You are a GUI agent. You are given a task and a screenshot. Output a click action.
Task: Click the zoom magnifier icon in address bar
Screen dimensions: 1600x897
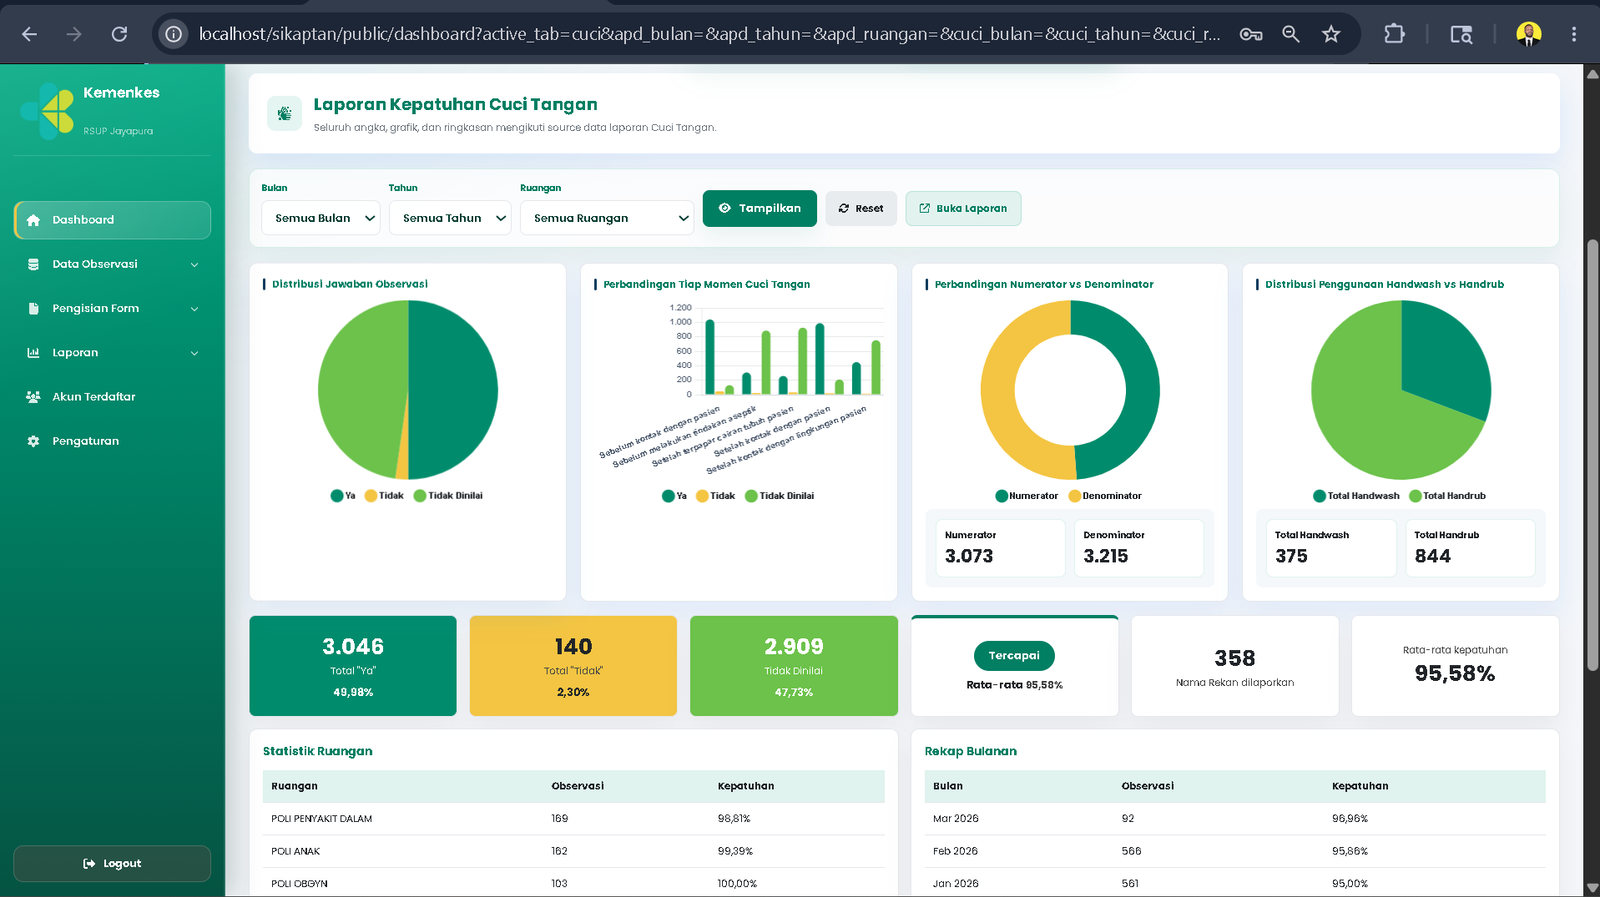[1291, 34]
